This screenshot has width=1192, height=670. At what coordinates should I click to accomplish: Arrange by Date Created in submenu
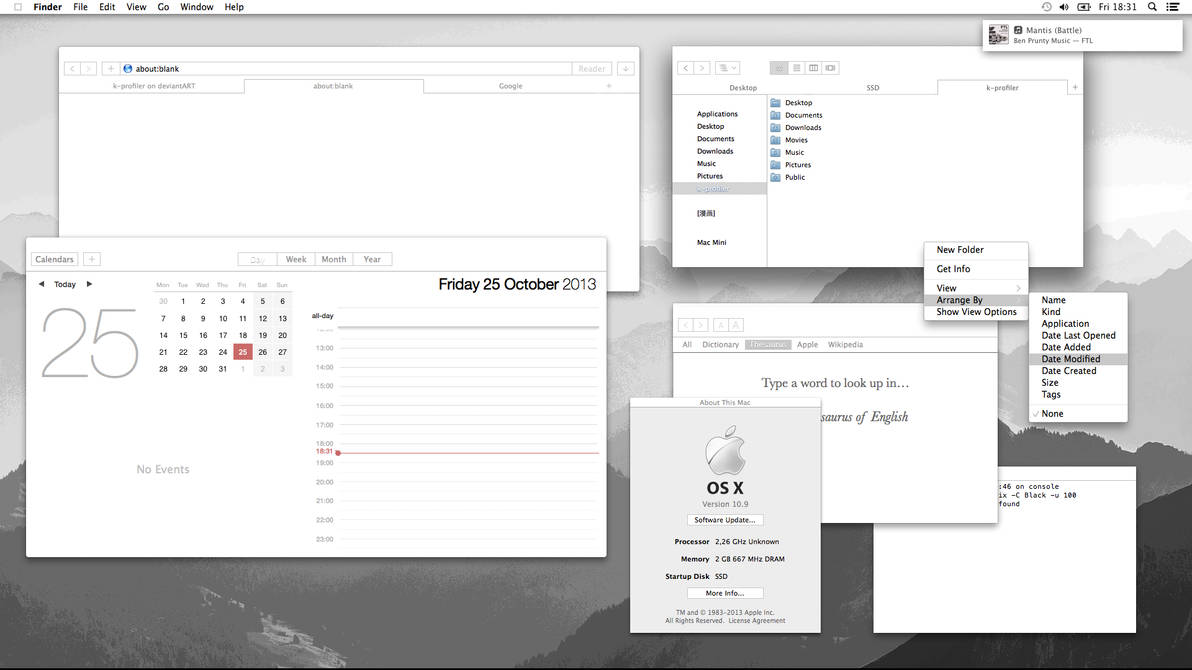coord(1079,371)
